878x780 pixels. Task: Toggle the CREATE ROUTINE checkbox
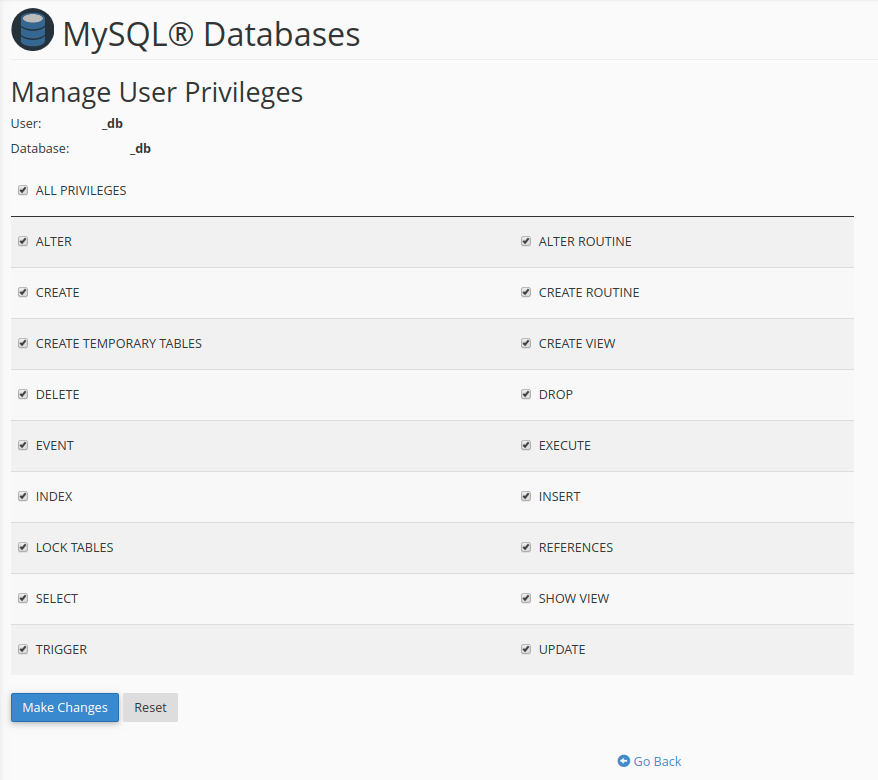[526, 292]
